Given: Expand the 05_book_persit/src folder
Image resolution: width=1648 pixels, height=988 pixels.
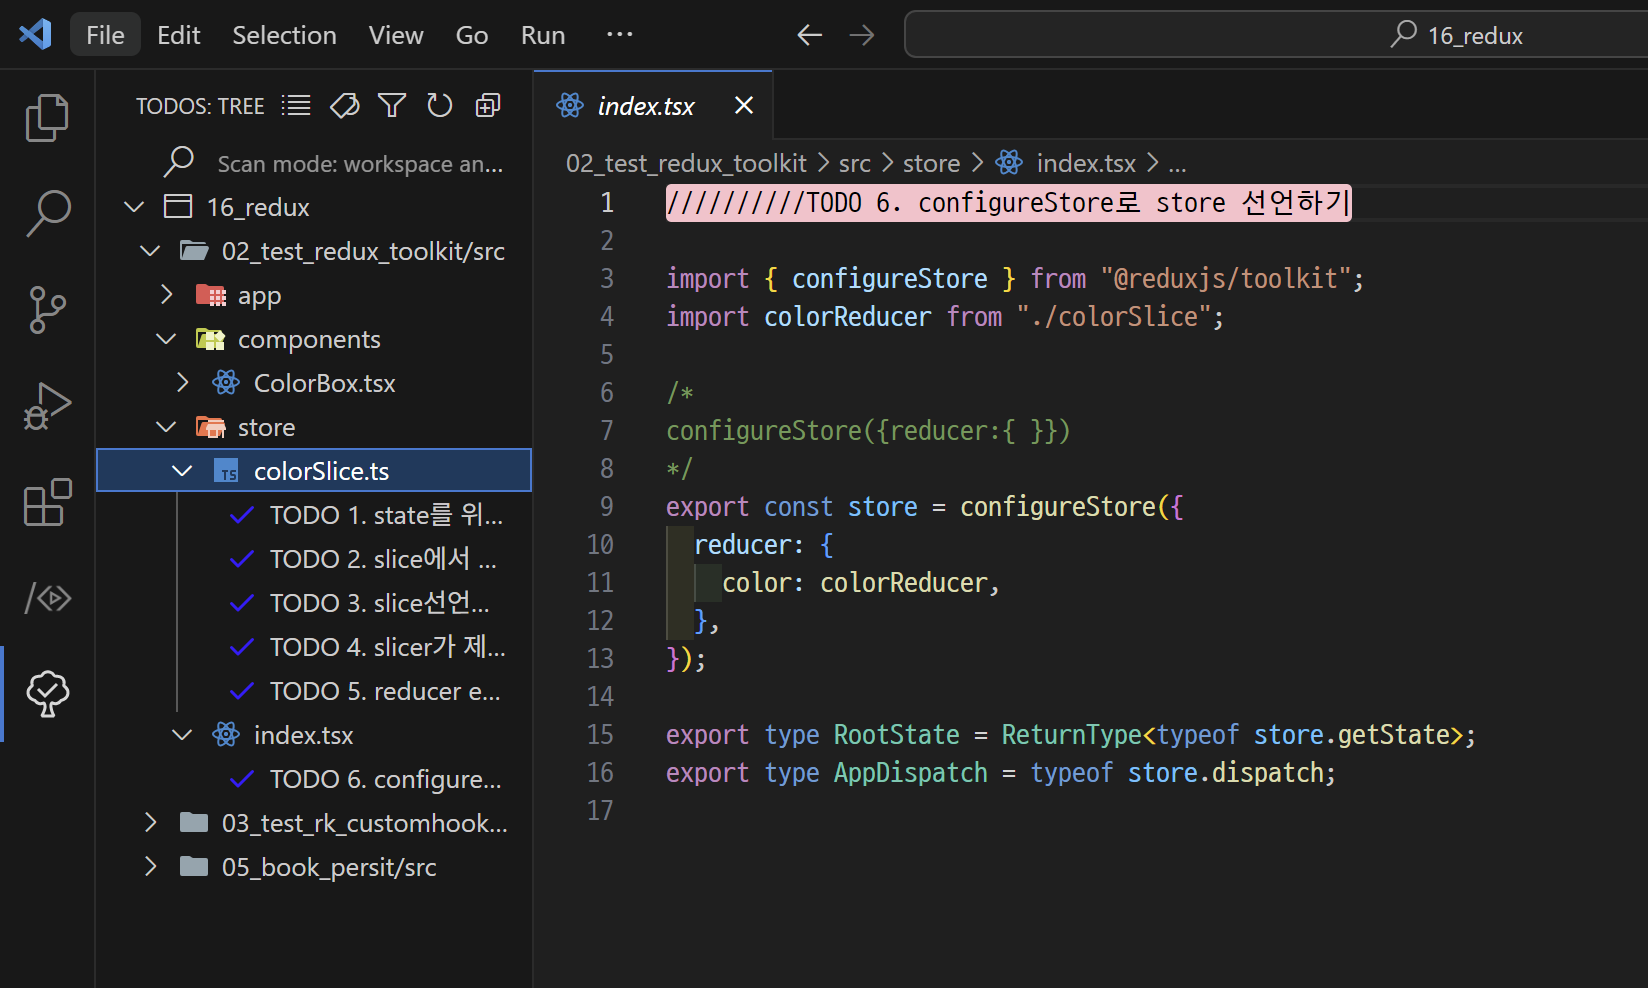Looking at the screenshot, I should [150, 867].
